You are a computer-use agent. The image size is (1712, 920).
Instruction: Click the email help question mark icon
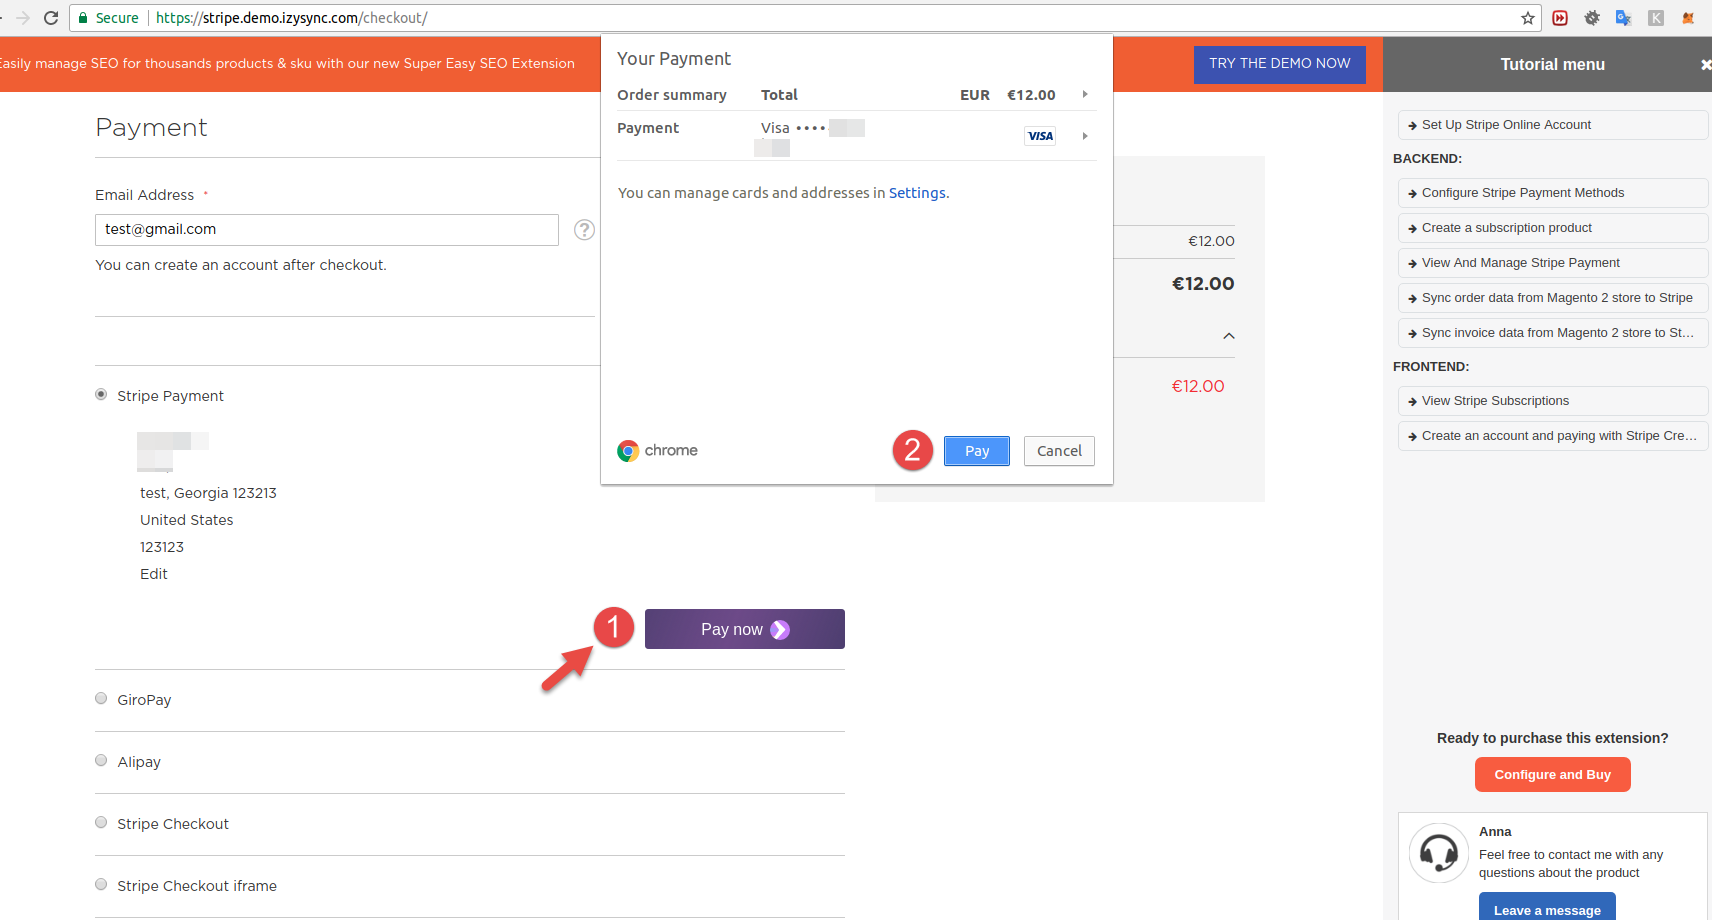click(x=584, y=230)
